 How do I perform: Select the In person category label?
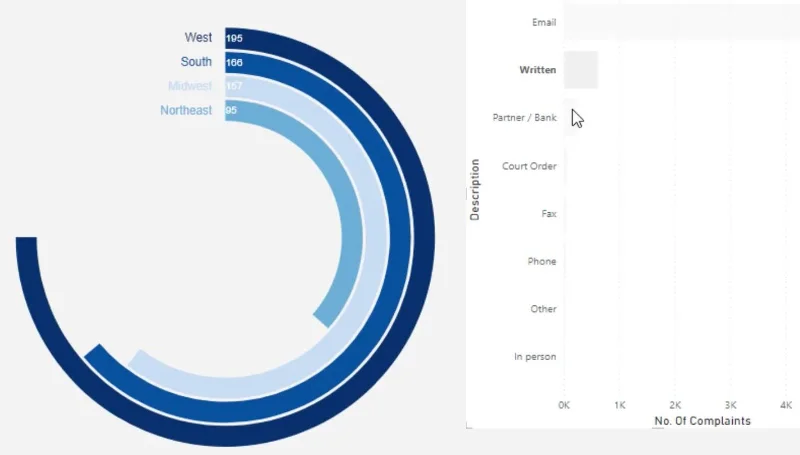click(535, 357)
